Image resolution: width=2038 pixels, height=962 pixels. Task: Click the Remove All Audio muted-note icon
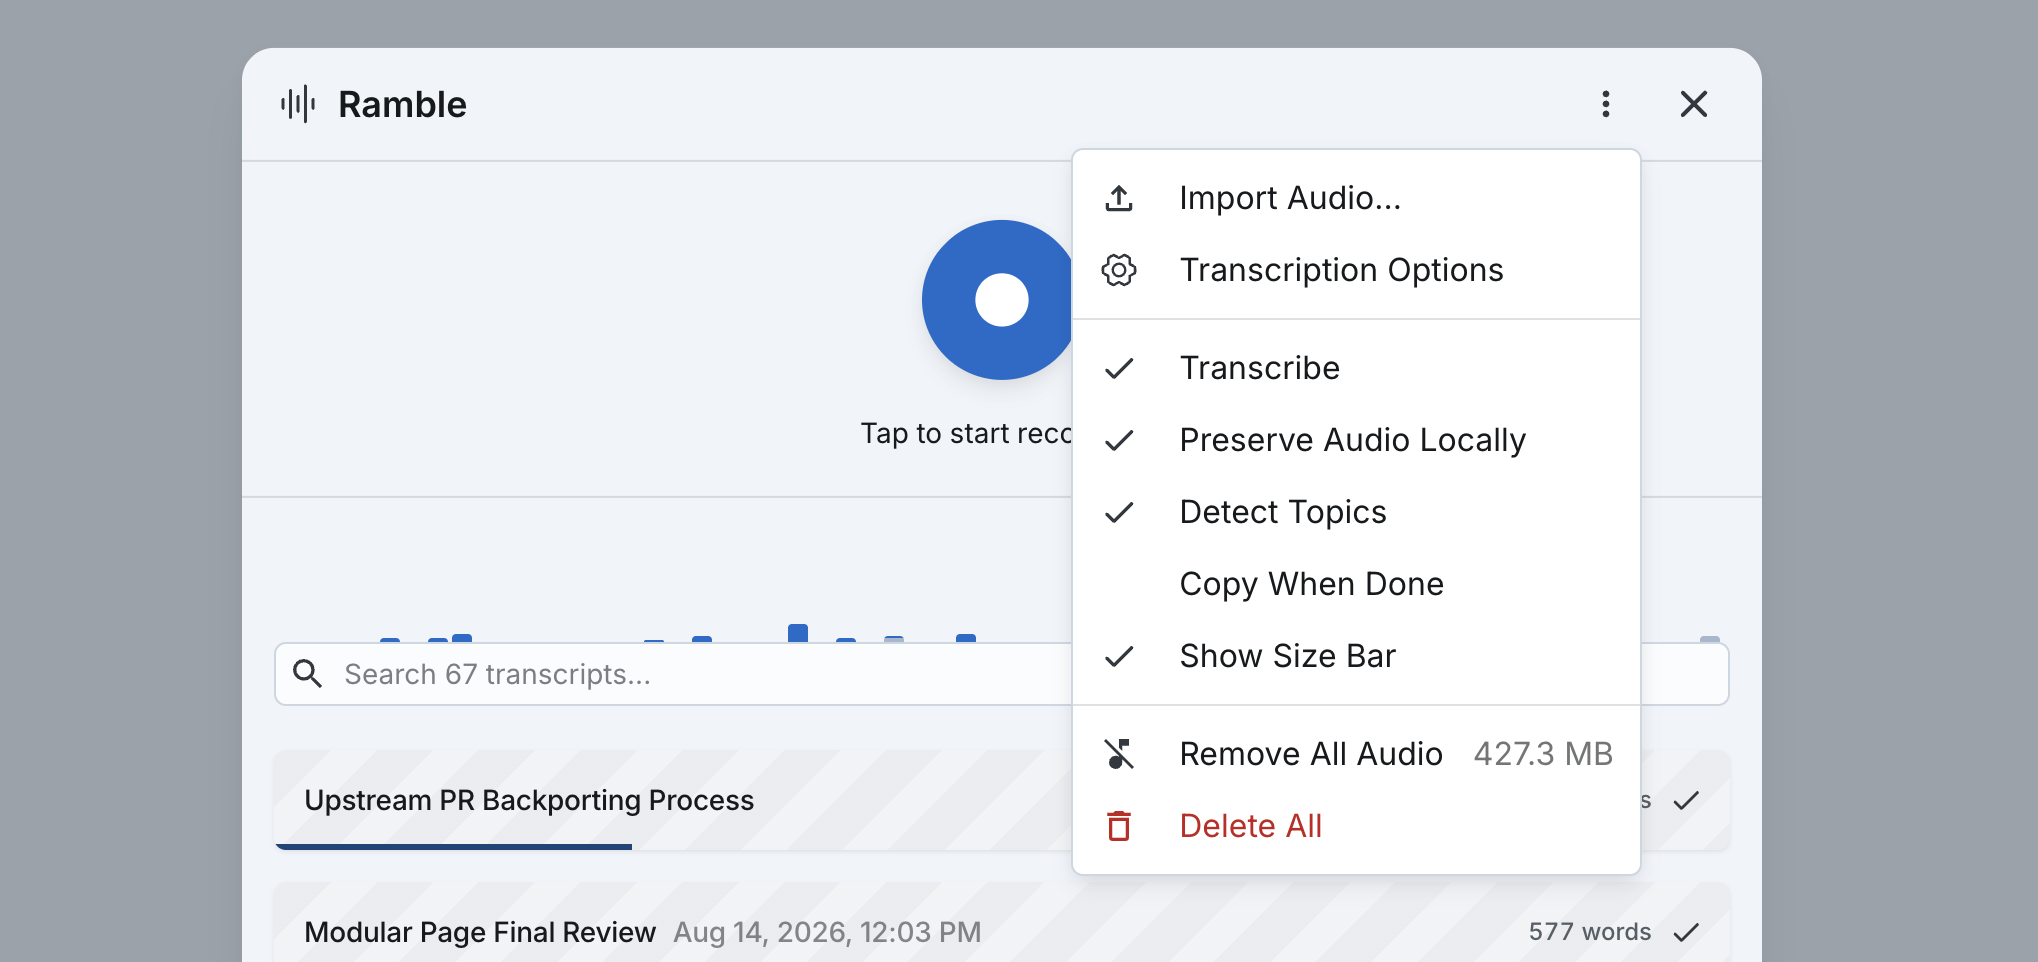[x=1119, y=754]
